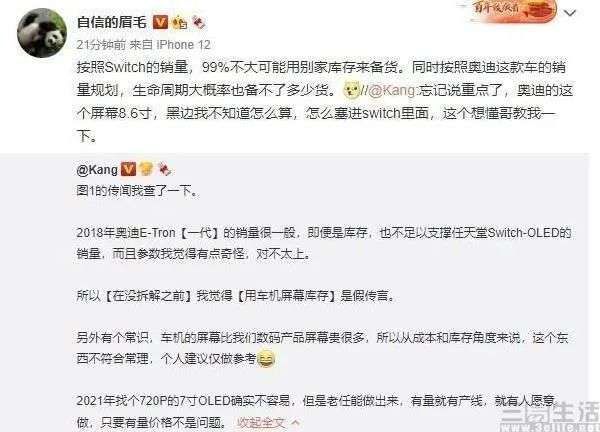The image size is (600, 432).
Task: Expand the post options chevron at top right
Action: click(x=570, y=13)
